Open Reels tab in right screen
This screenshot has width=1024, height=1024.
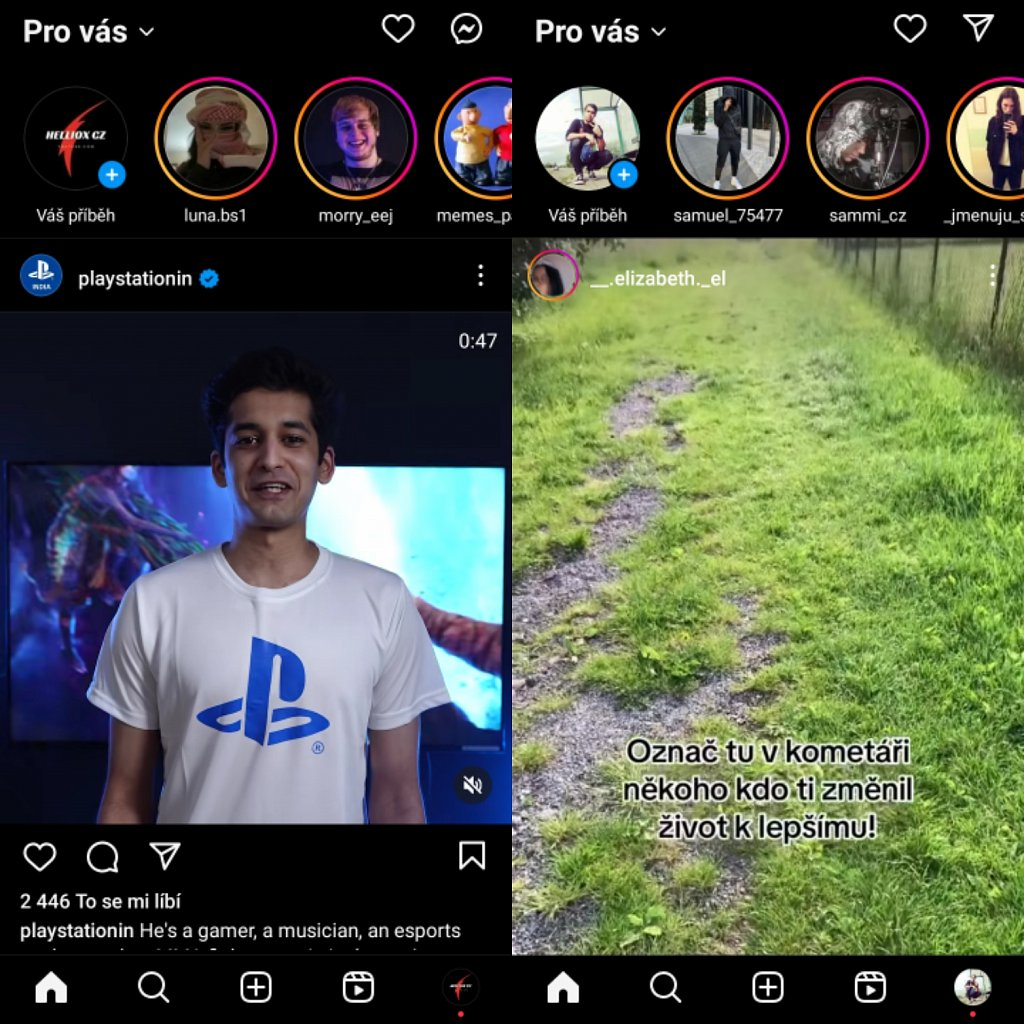click(871, 987)
